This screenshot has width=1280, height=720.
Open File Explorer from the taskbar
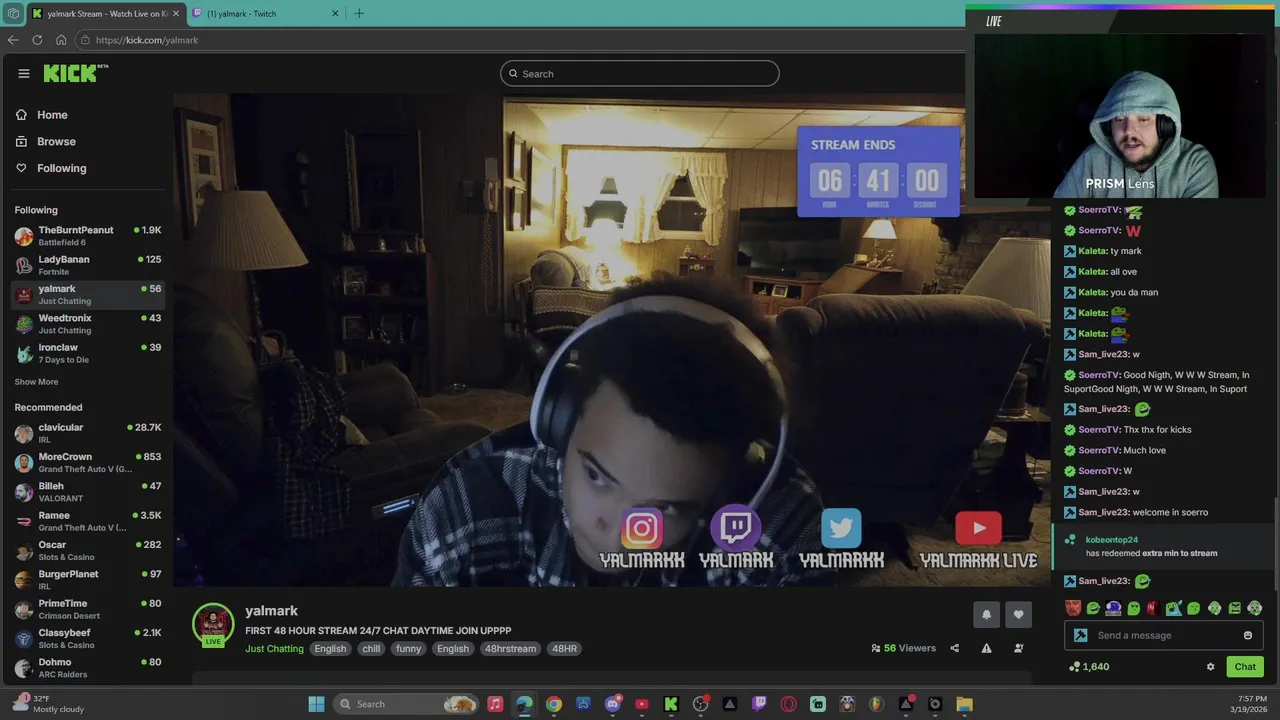tap(964, 704)
